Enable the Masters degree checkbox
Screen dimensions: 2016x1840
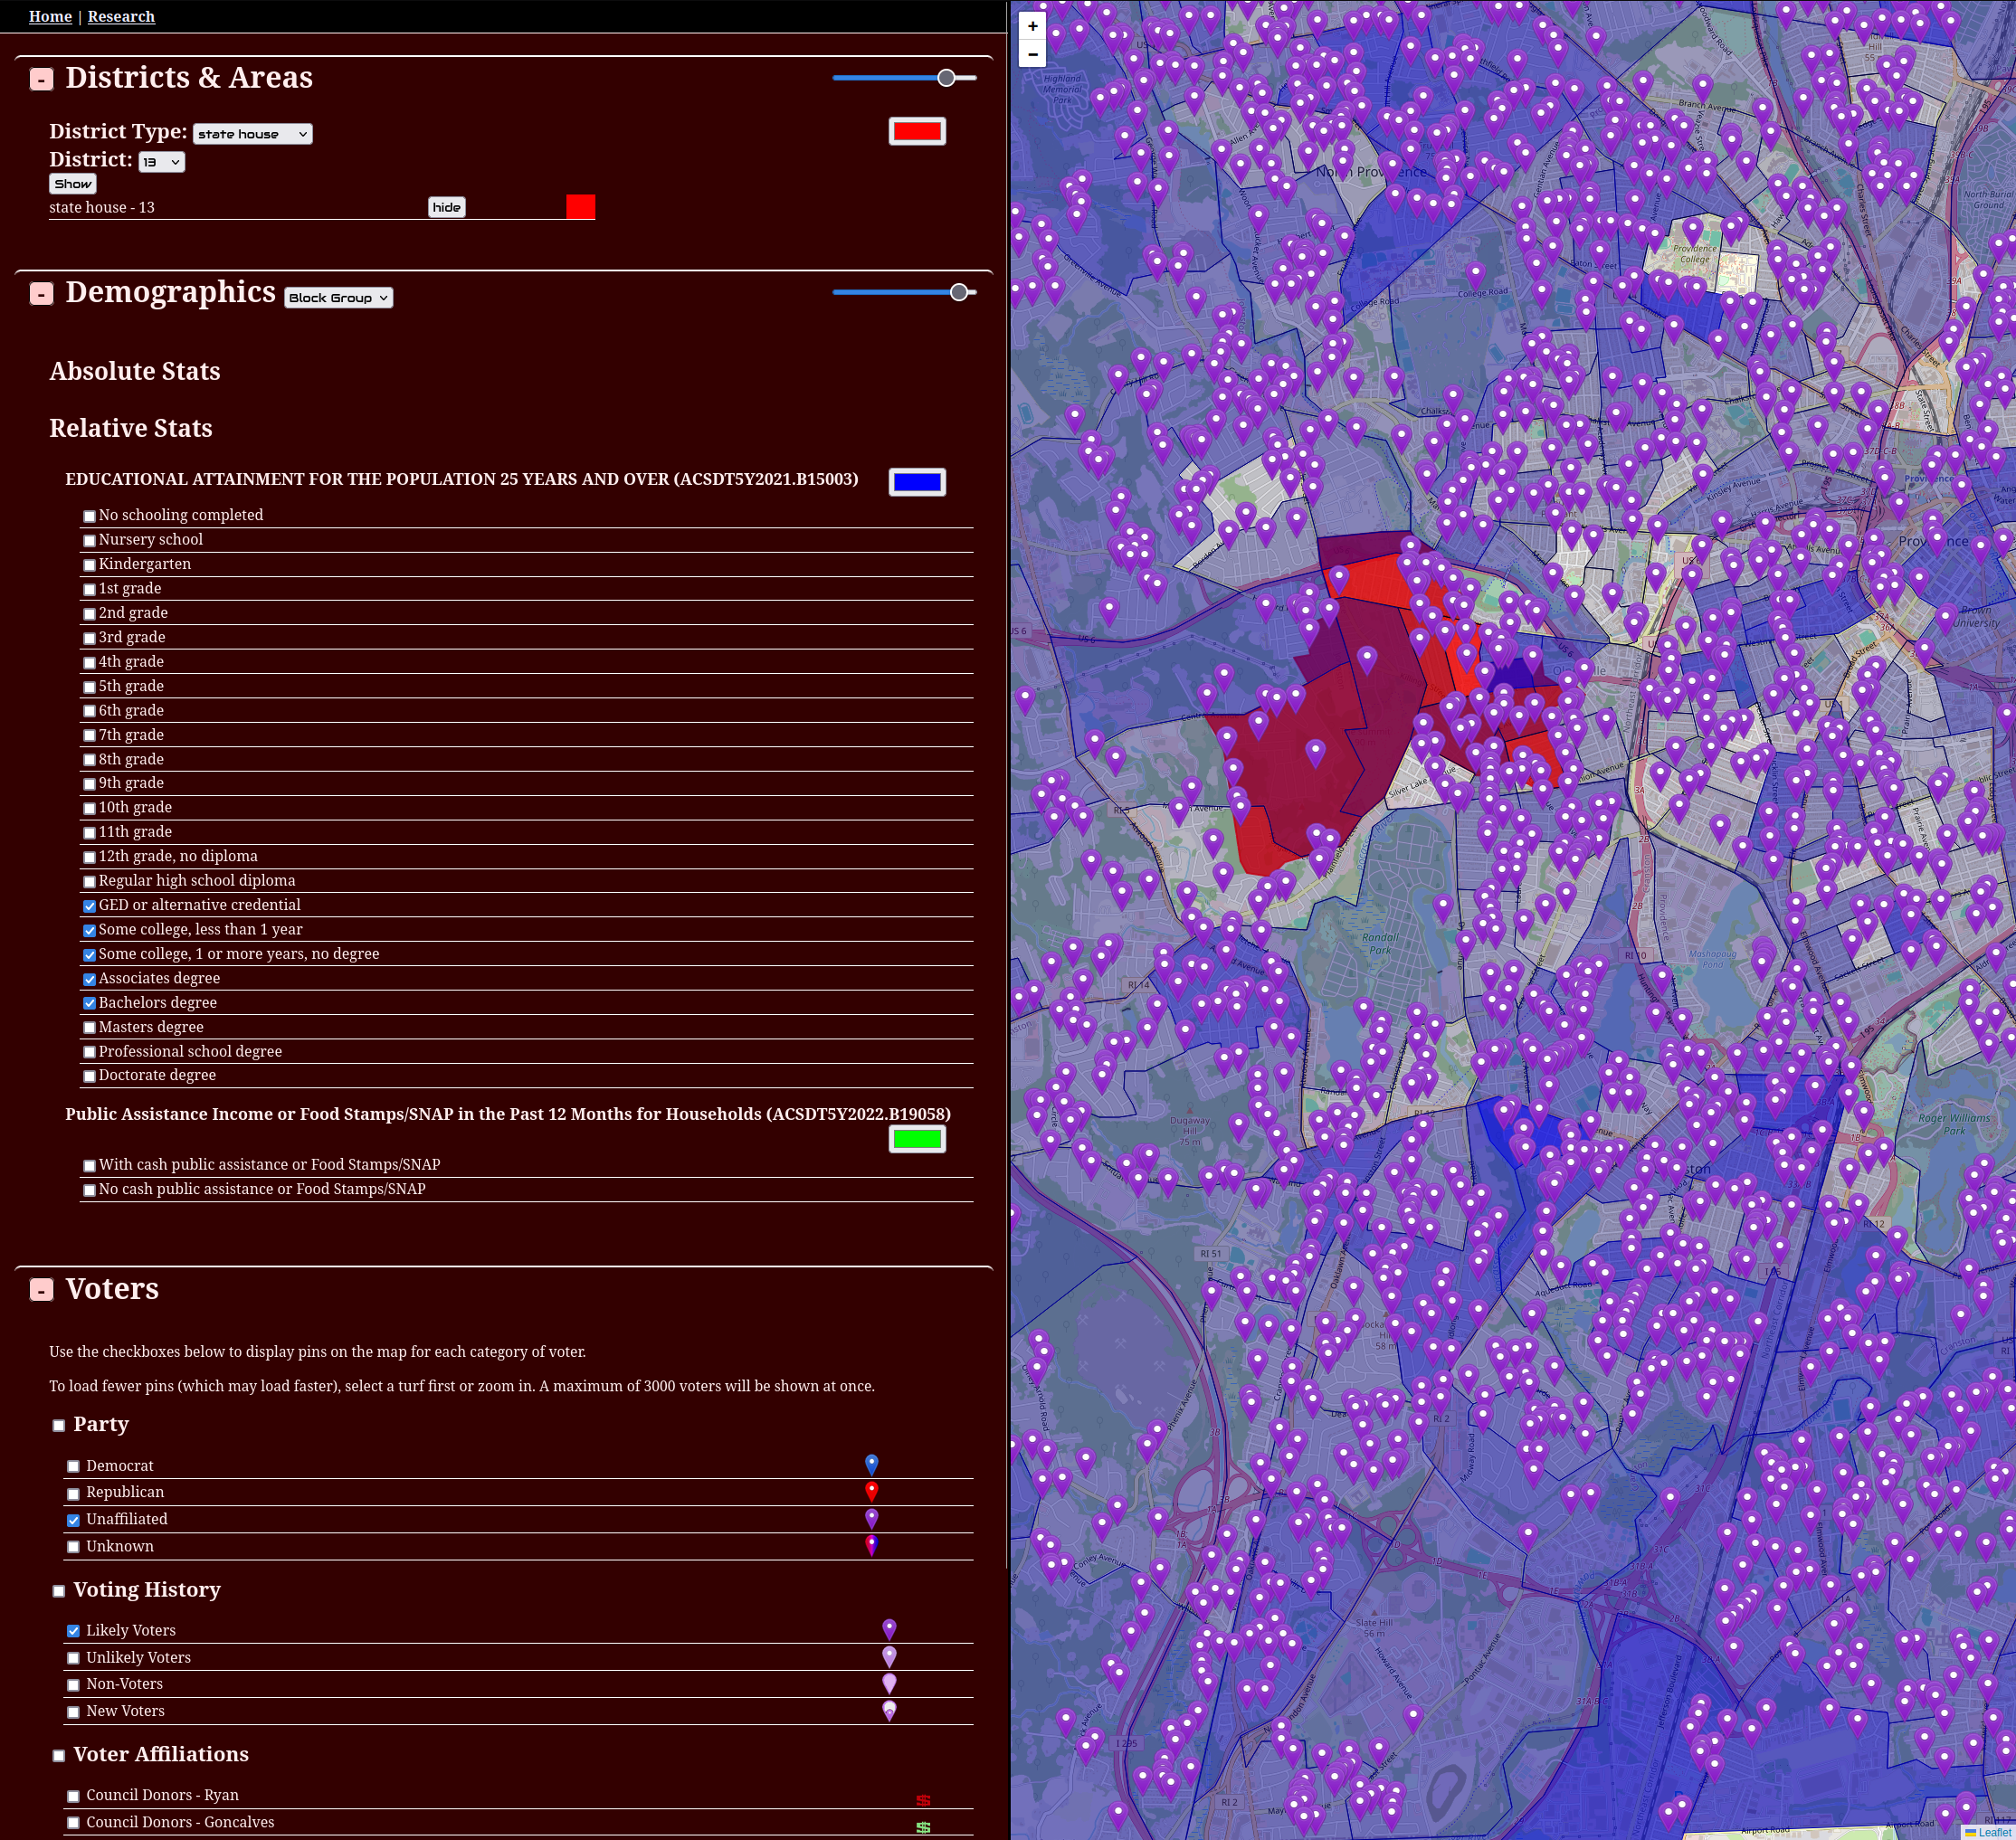[x=90, y=1028]
